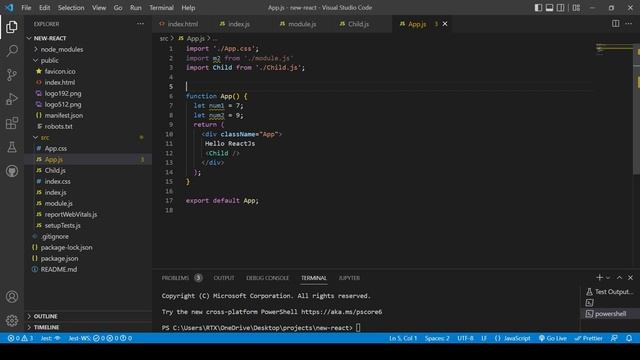Change indentation Spaces: 2
The height and width of the screenshot is (360, 640).
coord(437,338)
